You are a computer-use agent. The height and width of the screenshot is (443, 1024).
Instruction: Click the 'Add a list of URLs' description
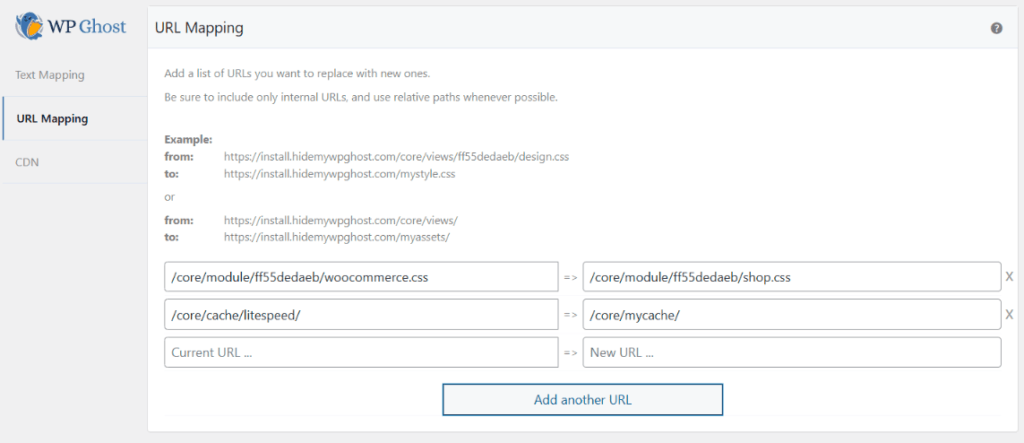tap(297, 73)
